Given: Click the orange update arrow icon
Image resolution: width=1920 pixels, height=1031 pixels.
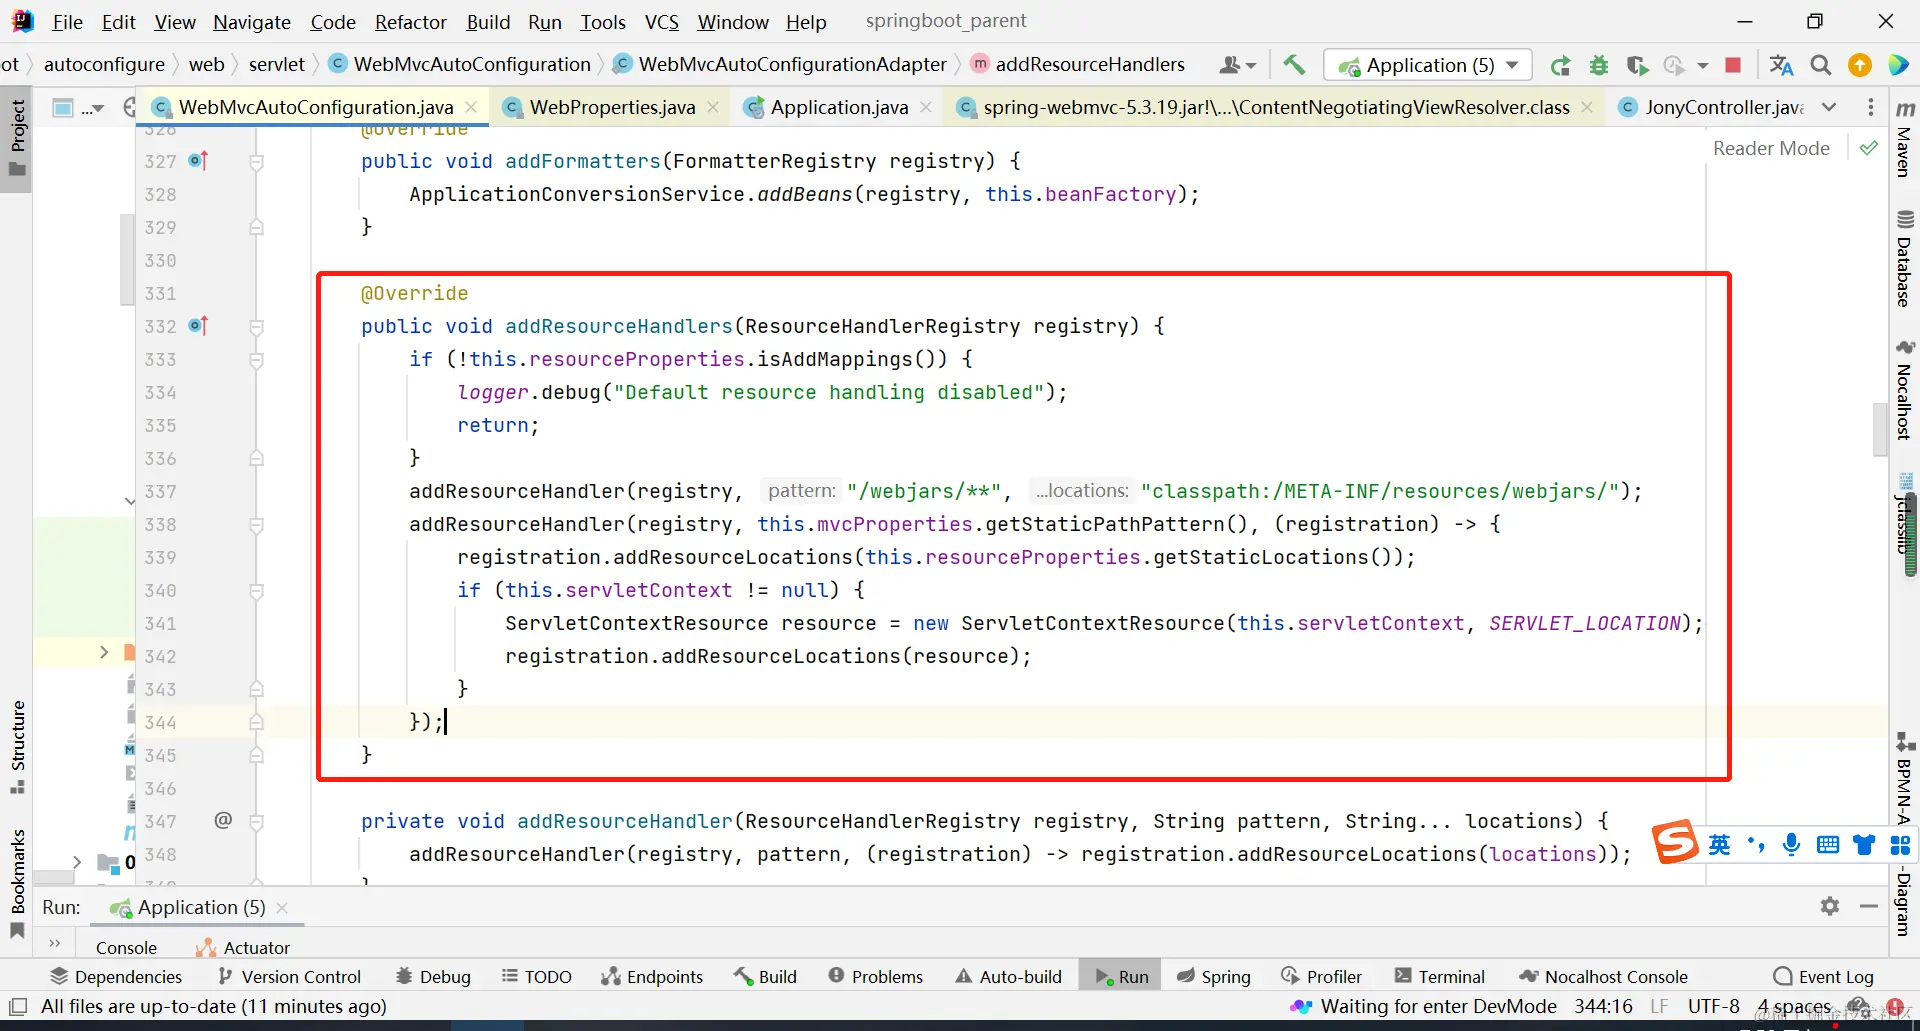Looking at the screenshot, I should tap(1860, 66).
